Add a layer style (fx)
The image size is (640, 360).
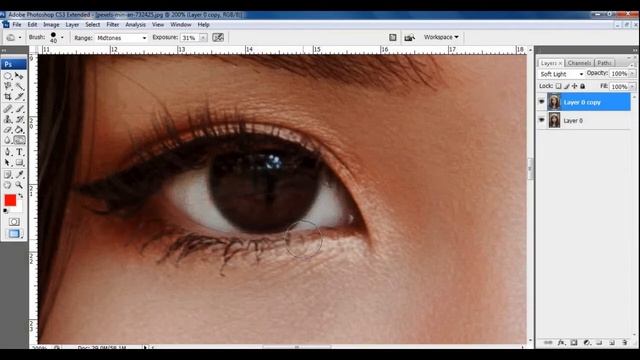click(x=561, y=342)
